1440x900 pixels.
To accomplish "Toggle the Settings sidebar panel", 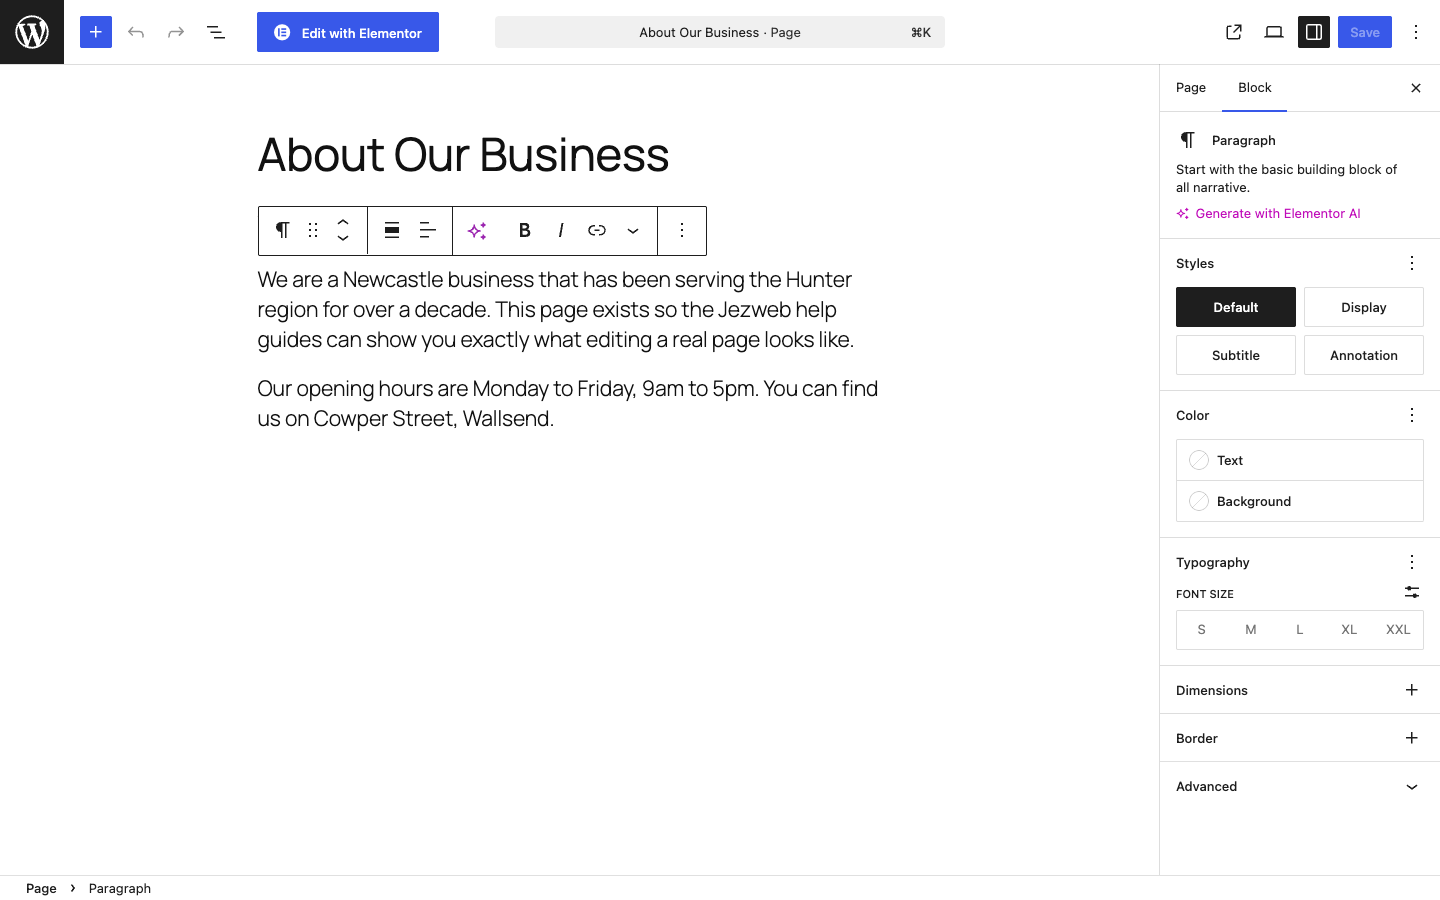I will pyautogui.click(x=1314, y=32).
